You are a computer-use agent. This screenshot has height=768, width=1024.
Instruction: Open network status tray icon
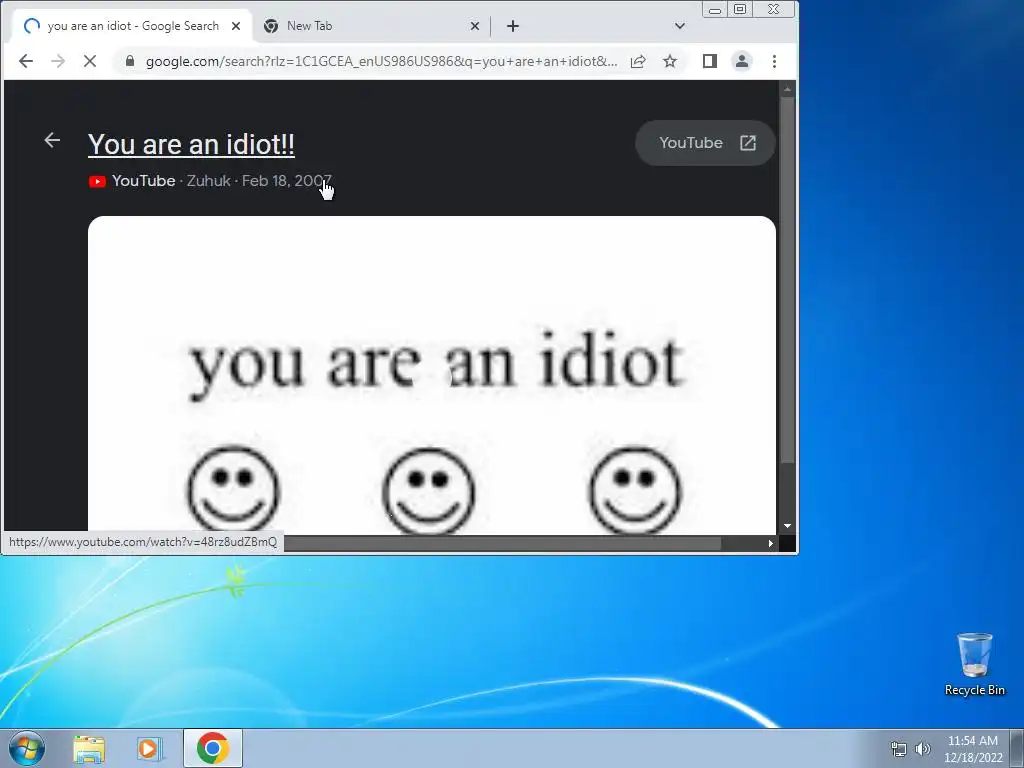899,749
